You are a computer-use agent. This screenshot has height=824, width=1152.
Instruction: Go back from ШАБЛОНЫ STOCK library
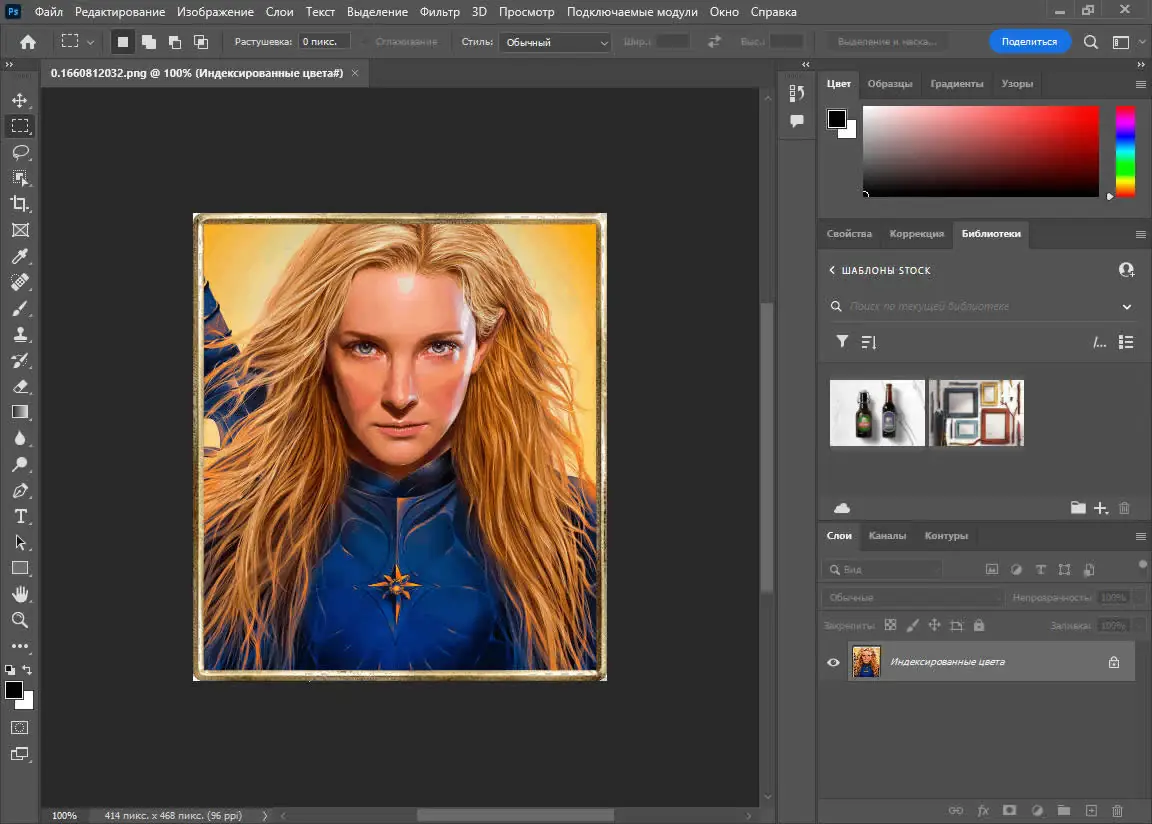coord(832,270)
